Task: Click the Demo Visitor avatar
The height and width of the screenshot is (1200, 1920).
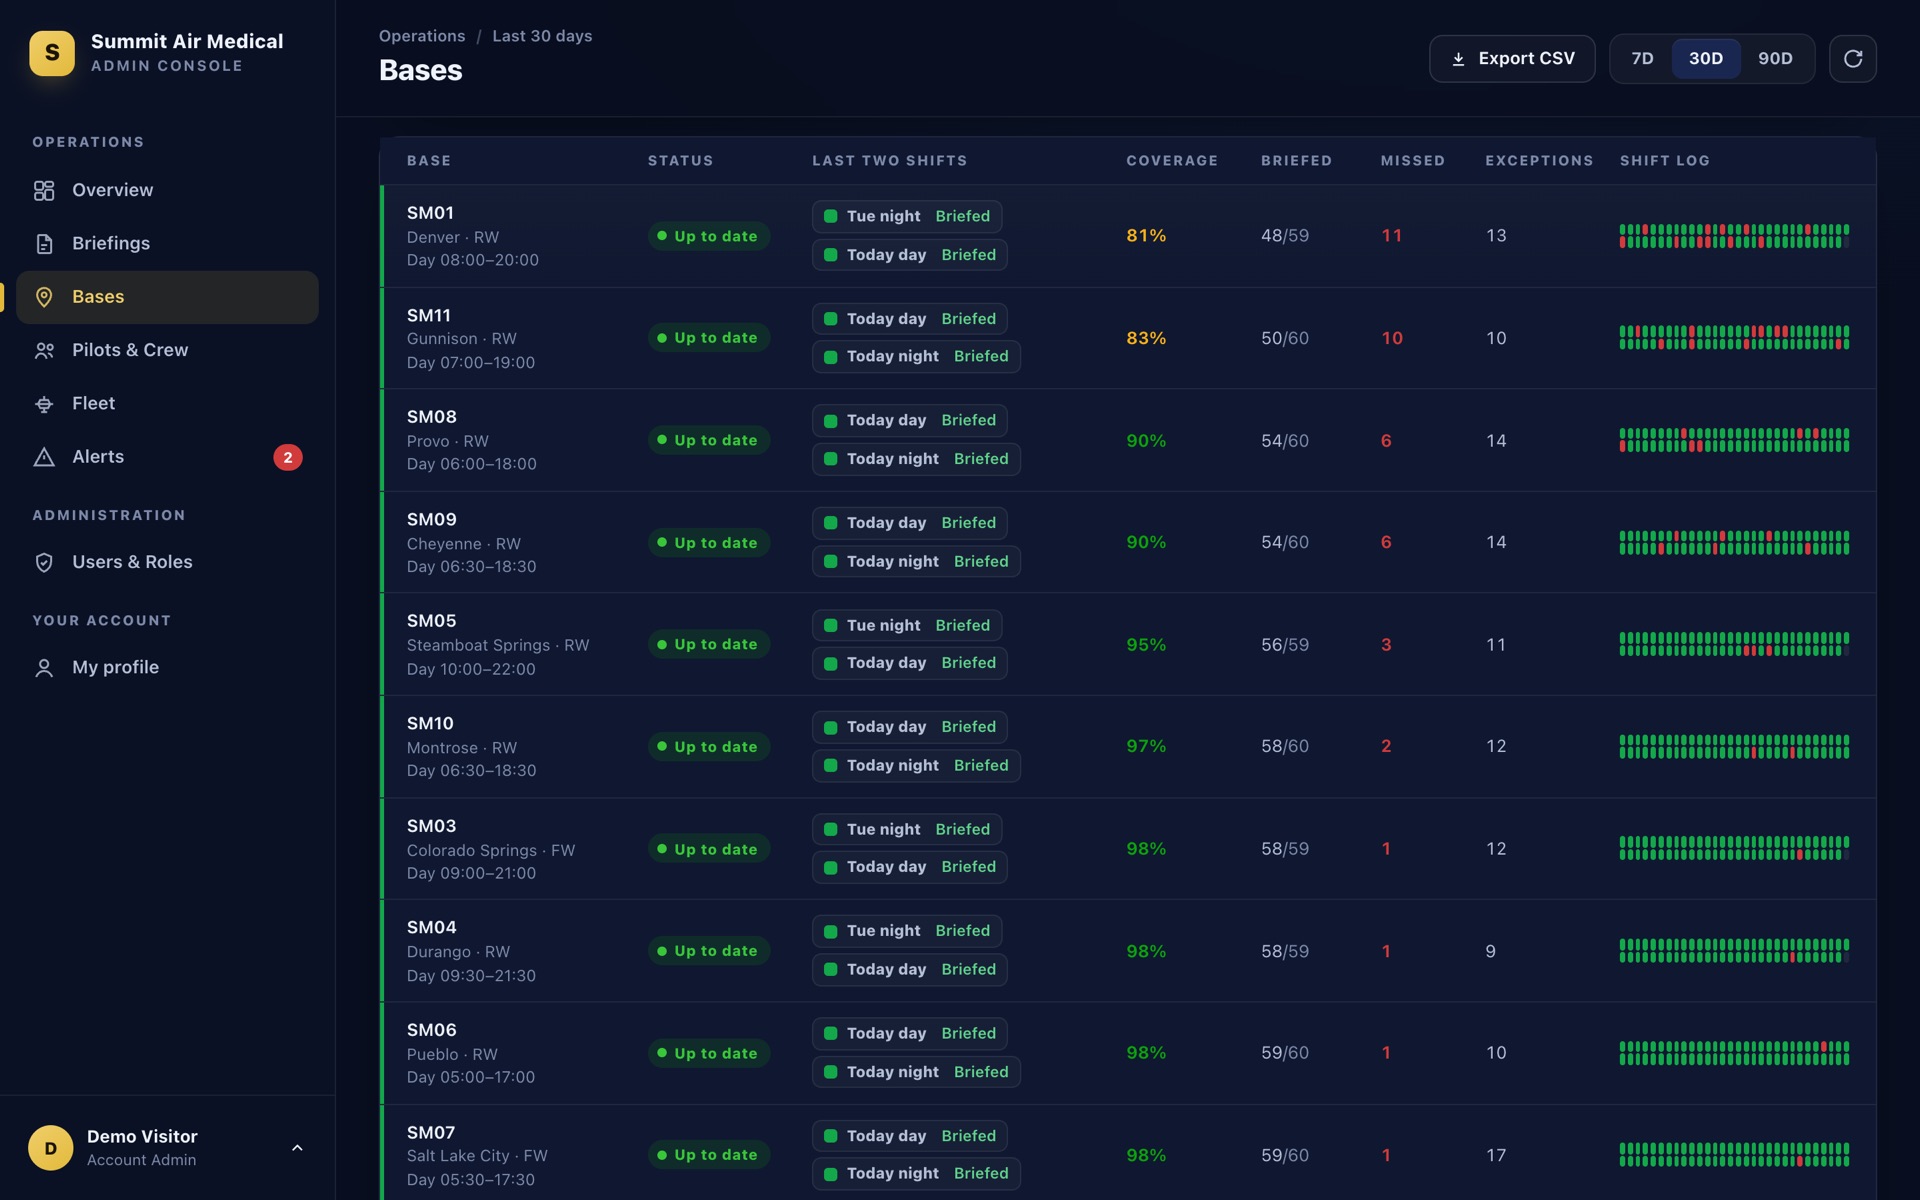Action: tap(51, 1148)
